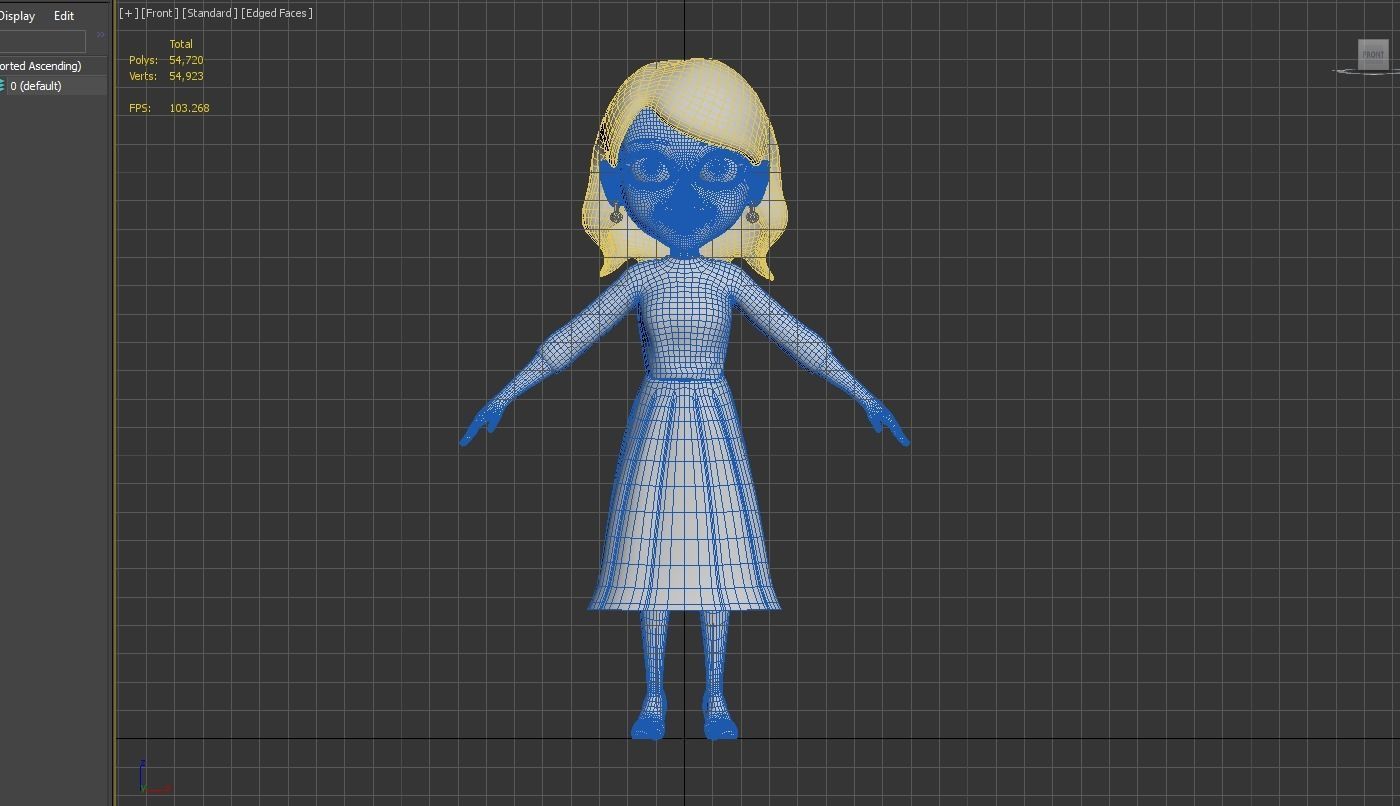Click the FPS value 103.268
This screenshot has width=1400, height=806.
(x=189, y=108)
